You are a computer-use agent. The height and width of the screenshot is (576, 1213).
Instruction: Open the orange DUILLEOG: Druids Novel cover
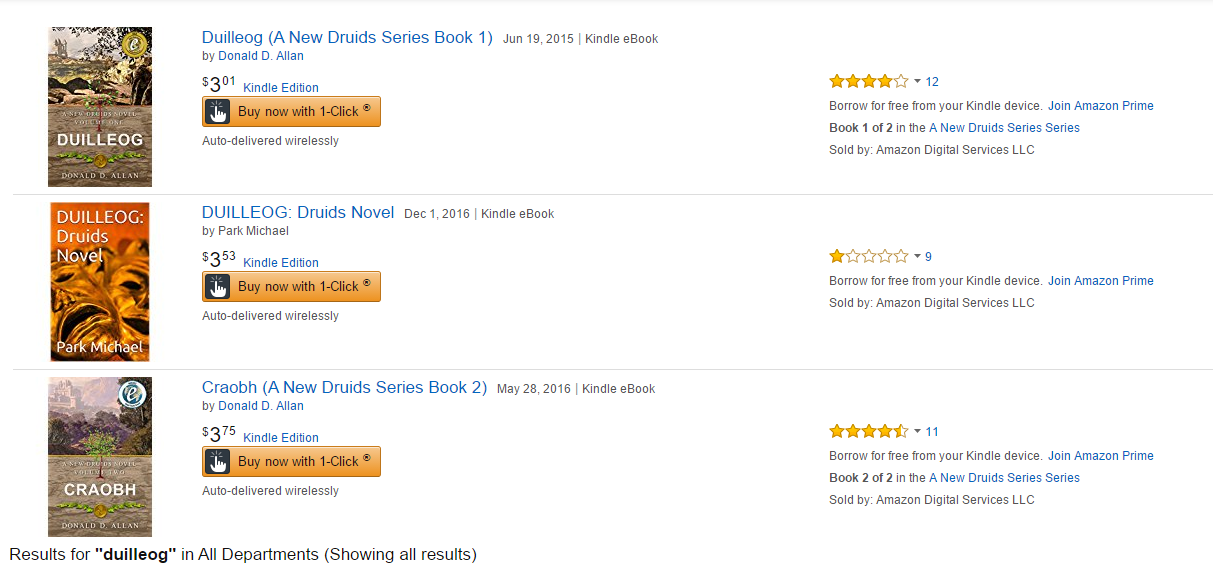pyautogui.click(x=100, y=282)
